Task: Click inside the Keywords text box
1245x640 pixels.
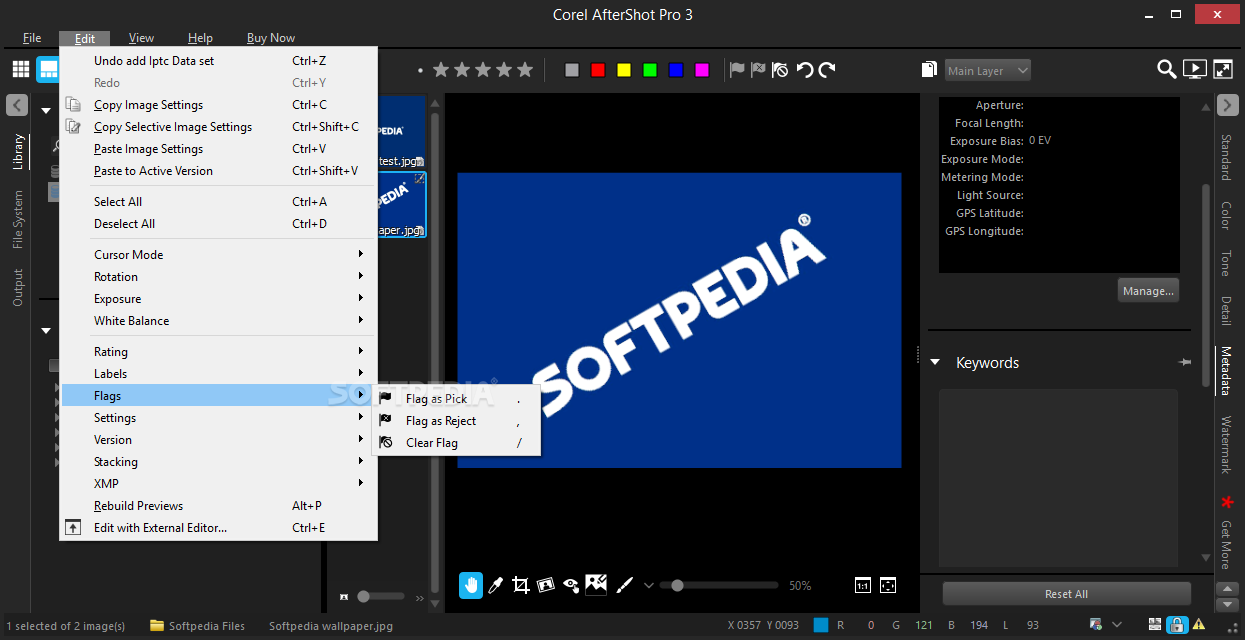Action: (x=1058, y=478)
